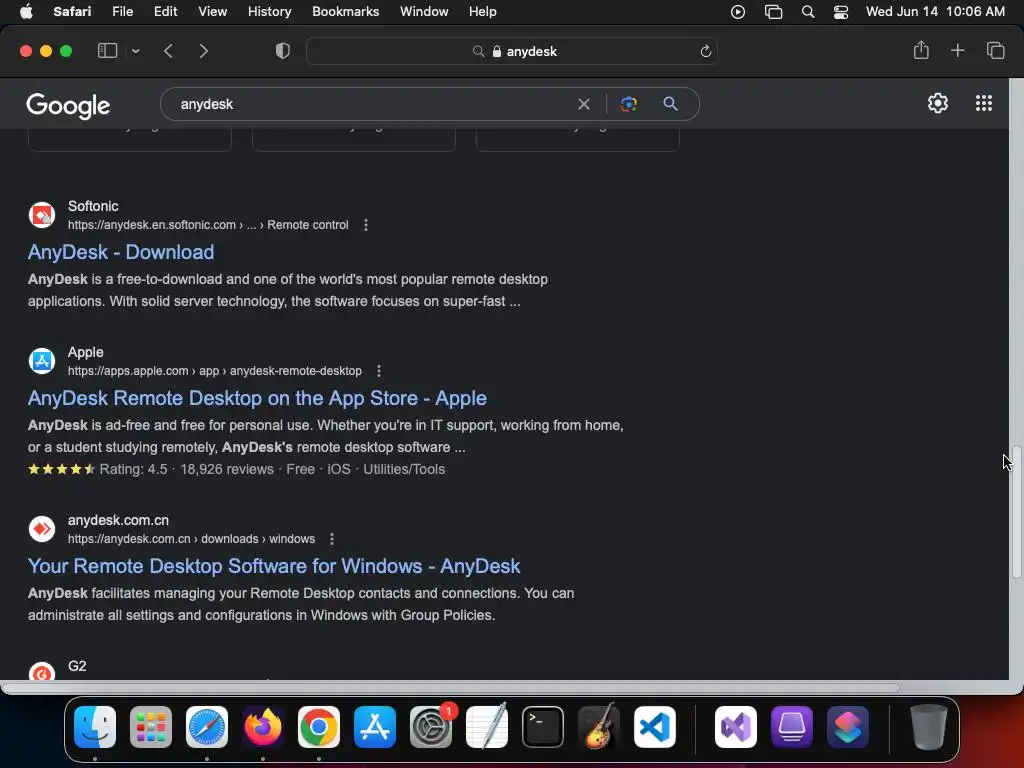Click the Safari address bar showing anydesk
Image resolution: width=1024 pixels, height=768 pixels.
pyautogui.click(x=511, y=51)
